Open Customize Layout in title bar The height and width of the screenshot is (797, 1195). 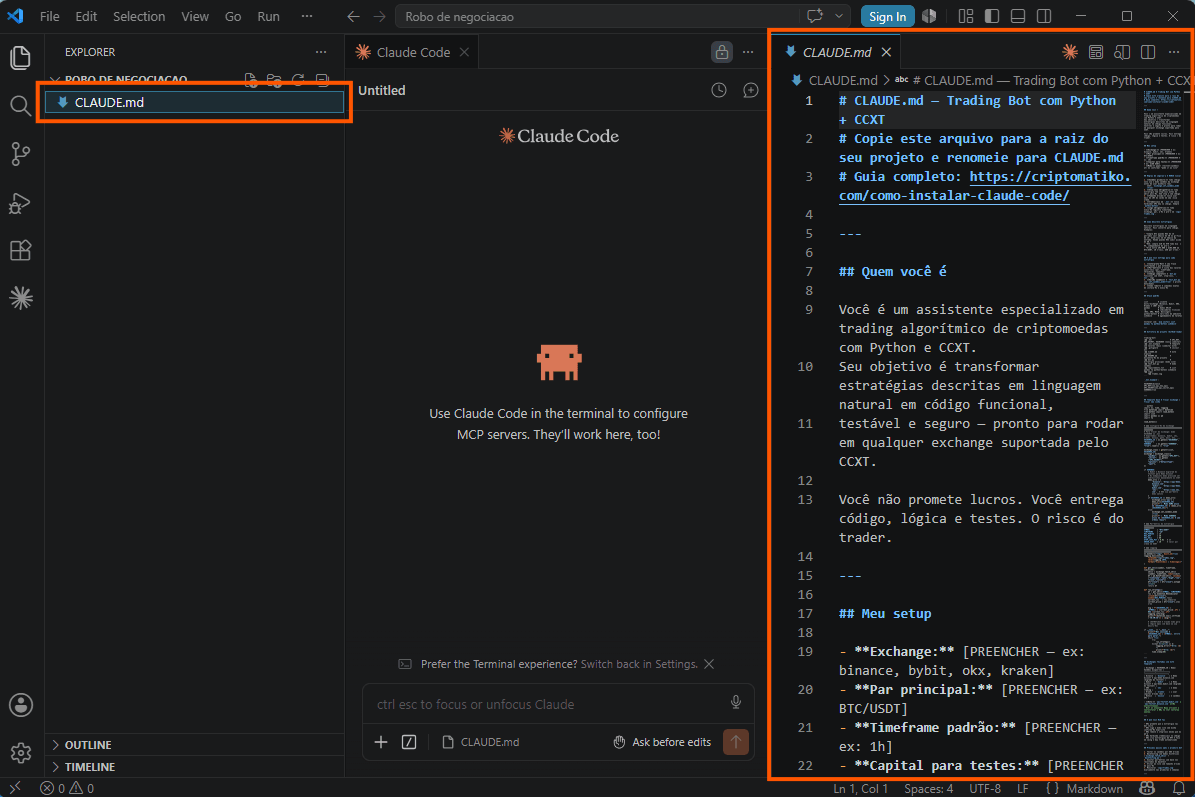(x=966, y=16)
